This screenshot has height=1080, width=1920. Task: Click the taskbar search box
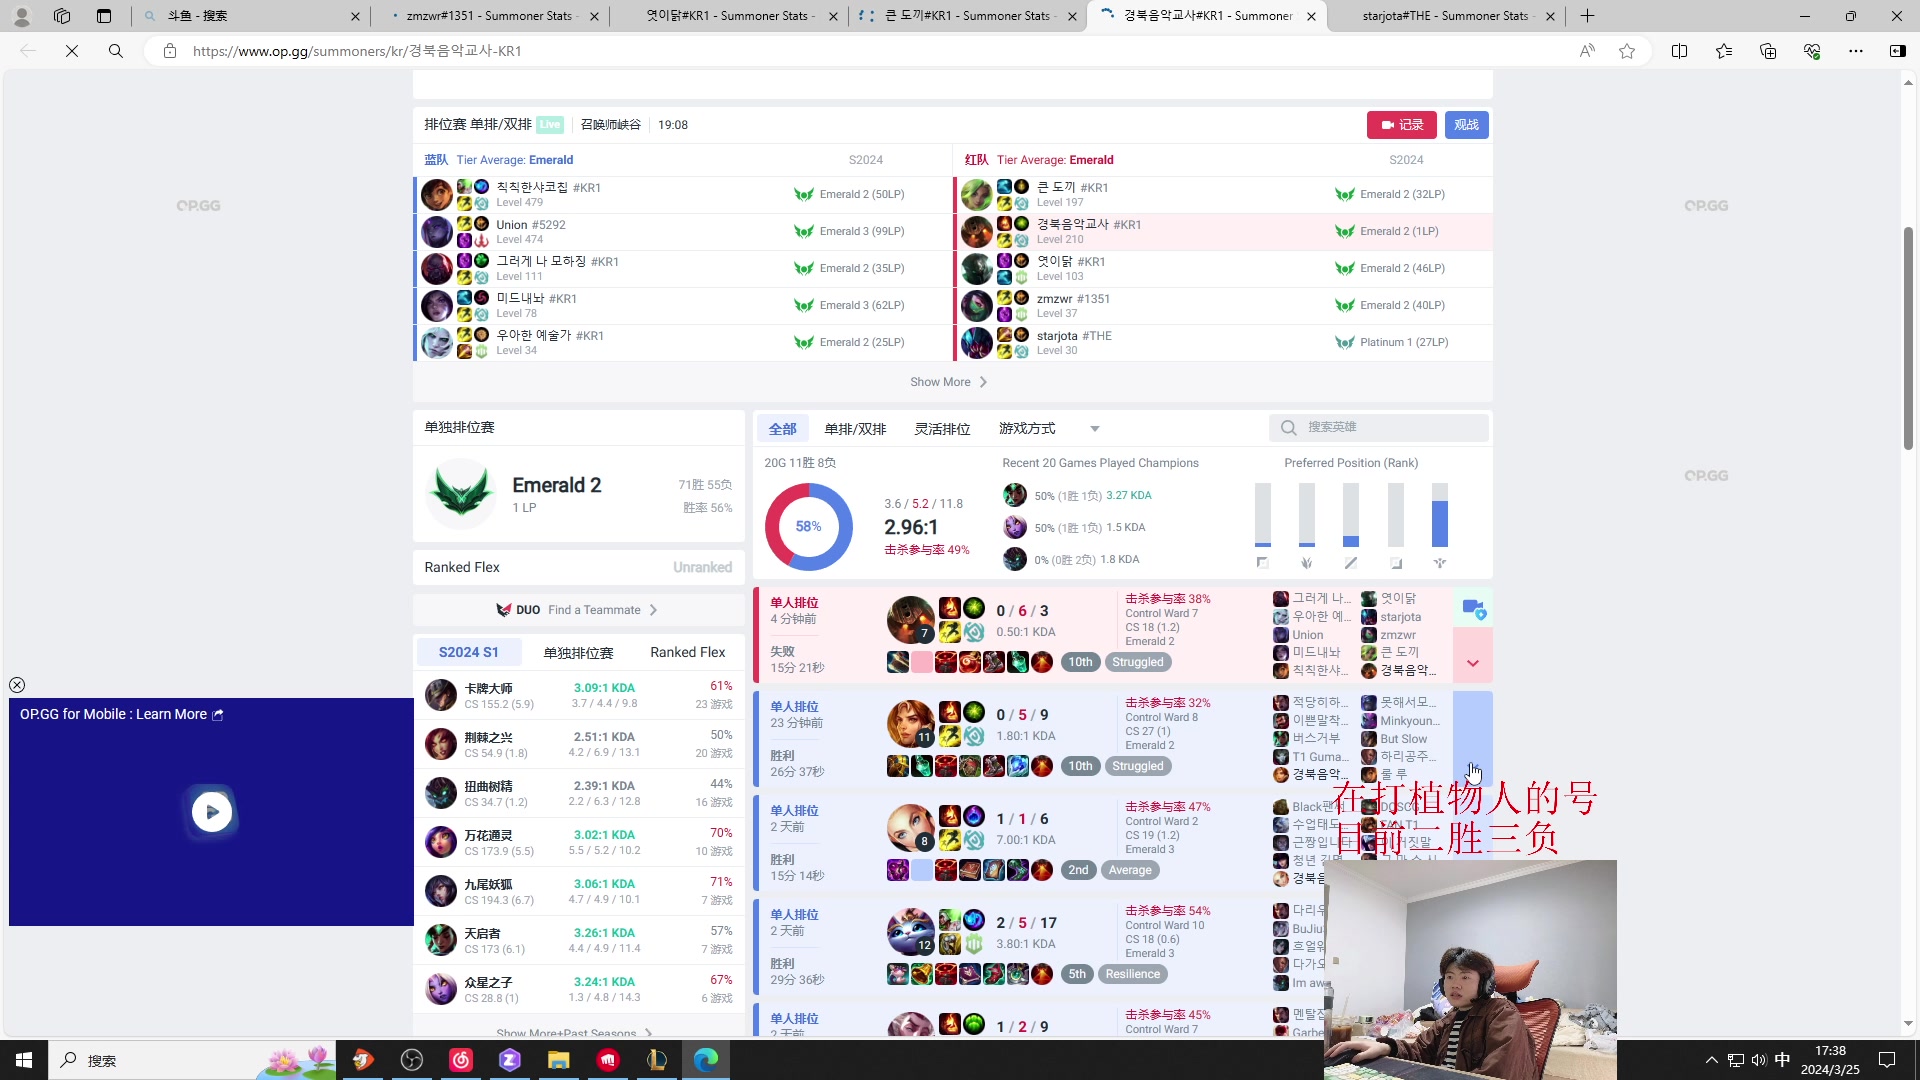[190, 1060]
